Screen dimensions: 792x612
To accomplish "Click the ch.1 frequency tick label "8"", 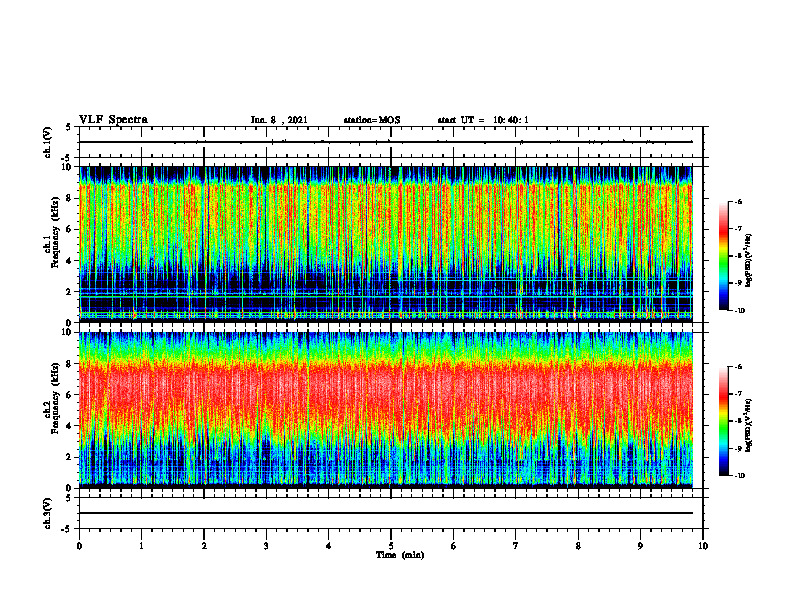I will click(70, 198).
